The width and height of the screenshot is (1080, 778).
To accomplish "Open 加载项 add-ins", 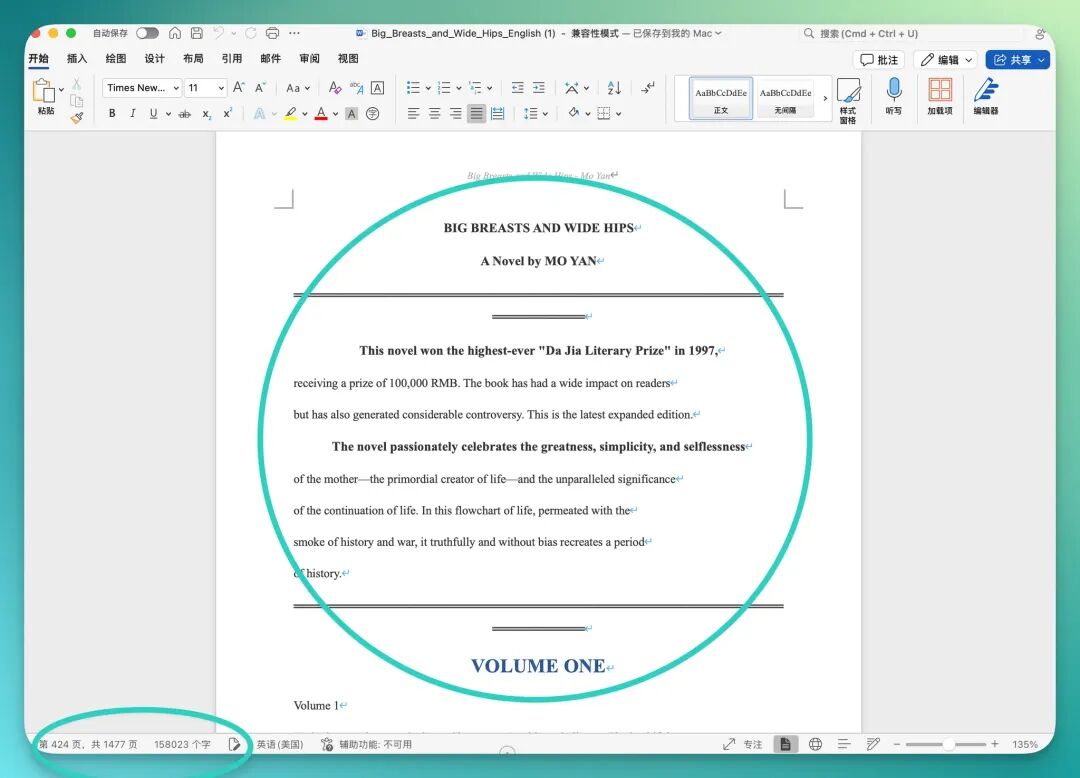I will click(x=939, y=96).
